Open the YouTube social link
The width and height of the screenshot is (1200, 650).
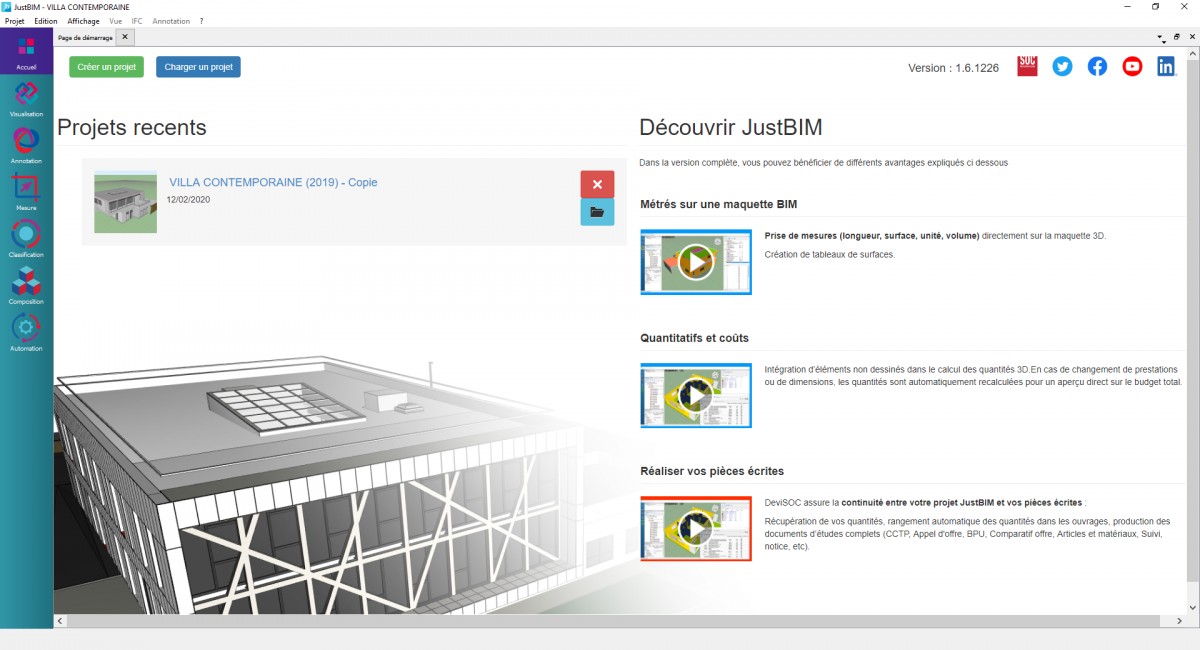point(1132,66)
